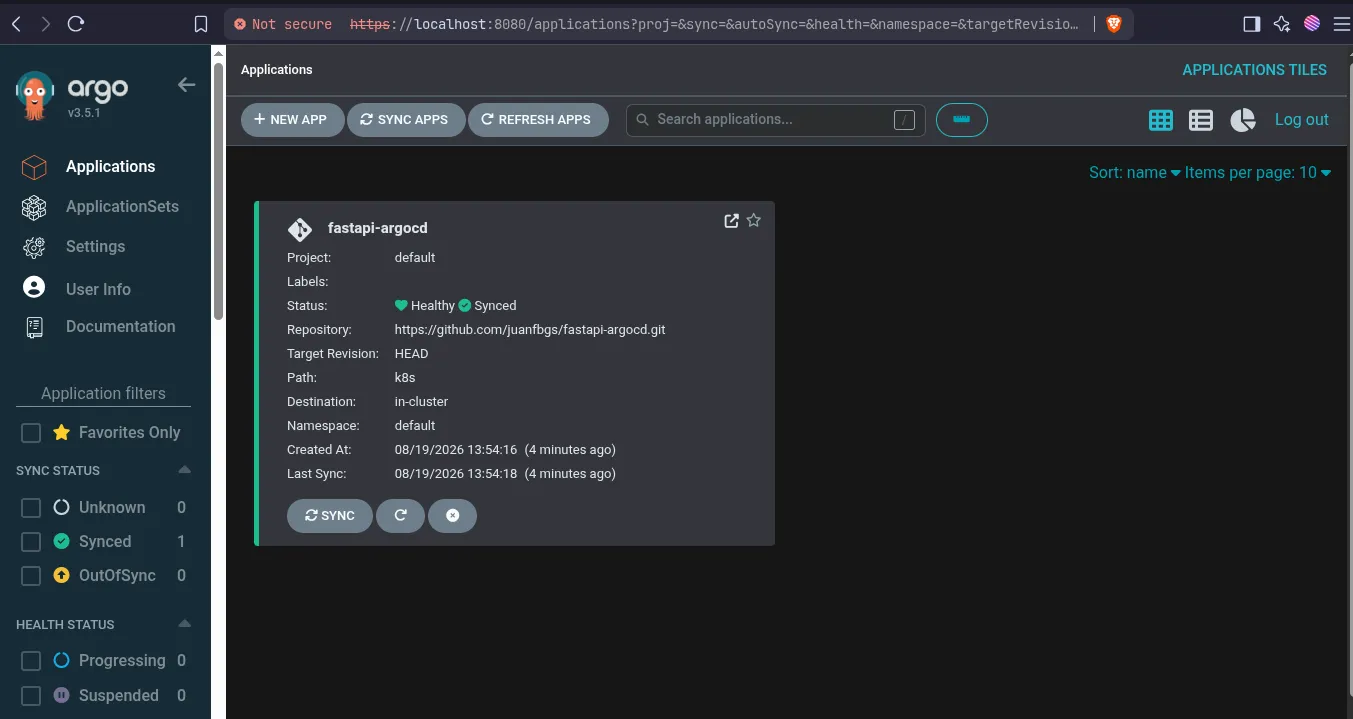Click the REFRESH APPS button
The height and width of the screenshot is (719, 1353).
537,120
